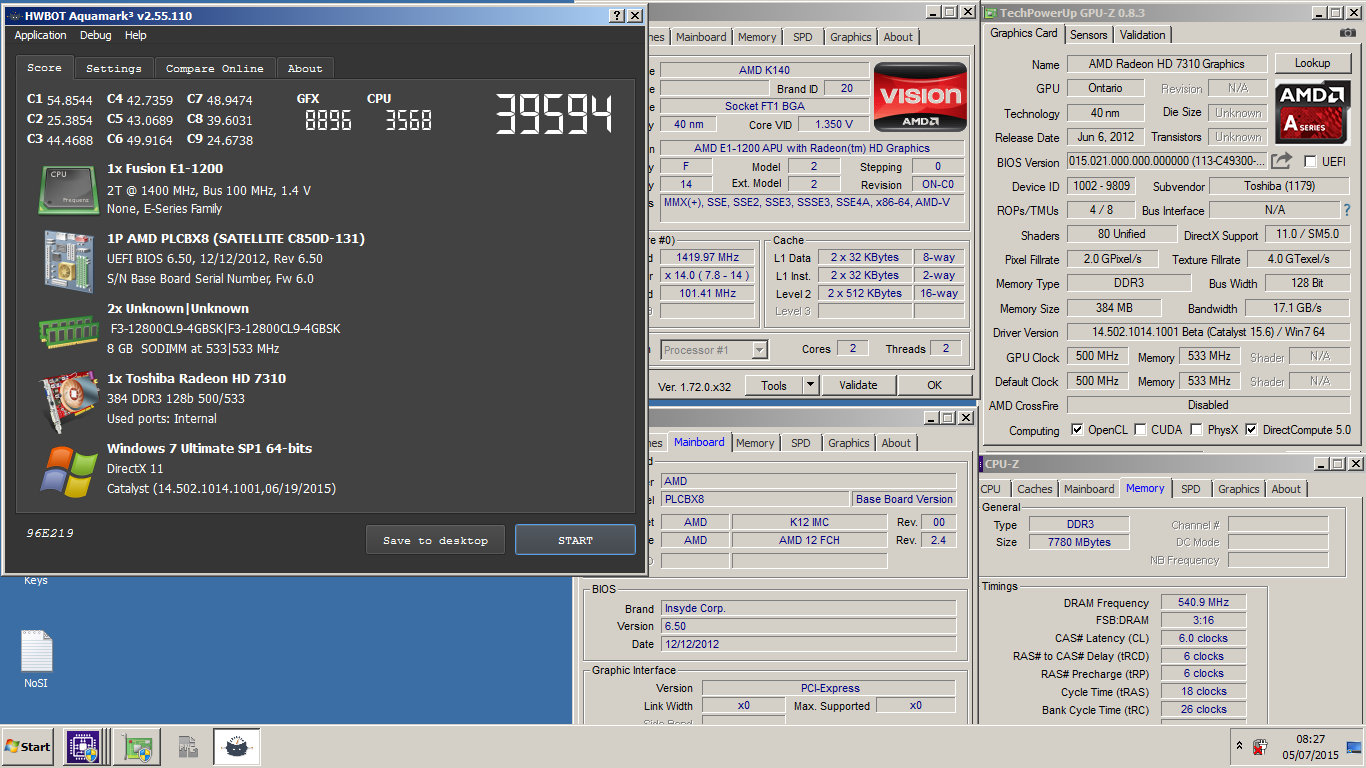Switch to the Compare Online tab
Viewport: 1366px width, 768px height.
pyautogui.click(x=215, y=68)
